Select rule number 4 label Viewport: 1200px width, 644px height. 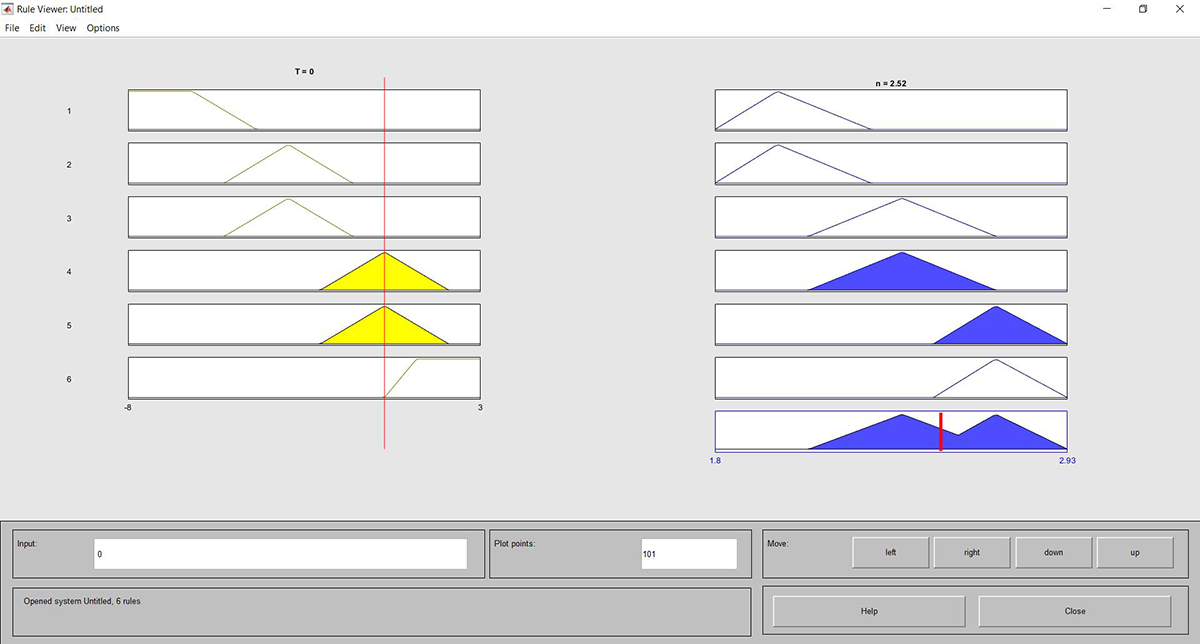coord(69,272)
